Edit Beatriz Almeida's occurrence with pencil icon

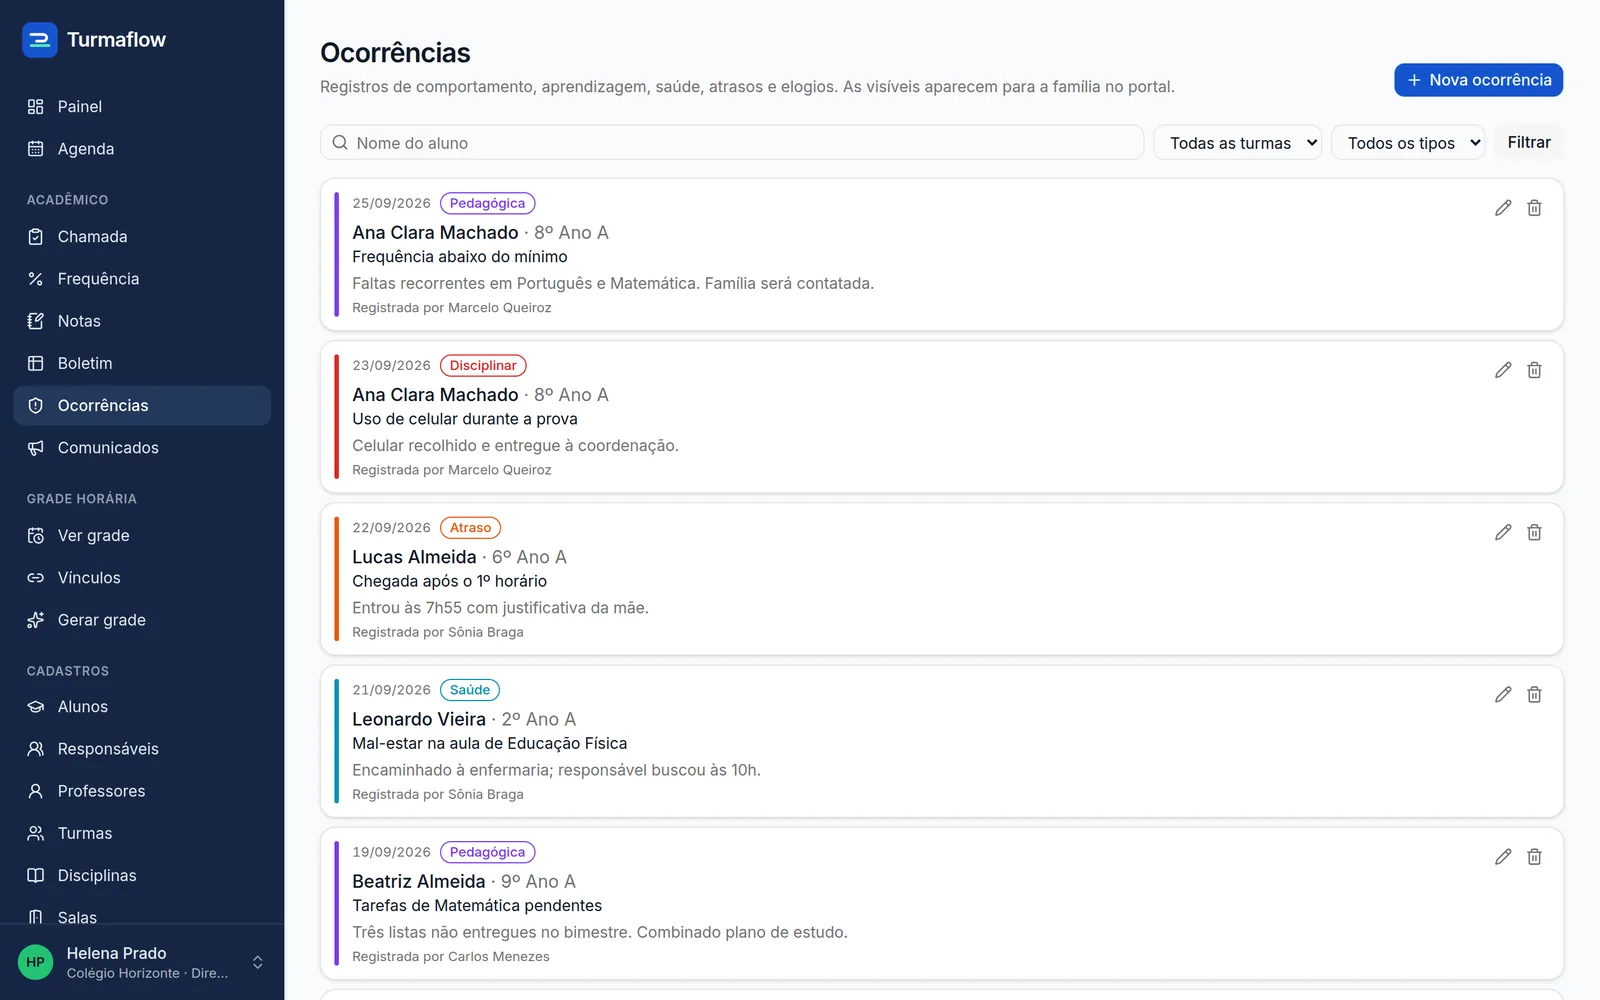(1503, 857)
